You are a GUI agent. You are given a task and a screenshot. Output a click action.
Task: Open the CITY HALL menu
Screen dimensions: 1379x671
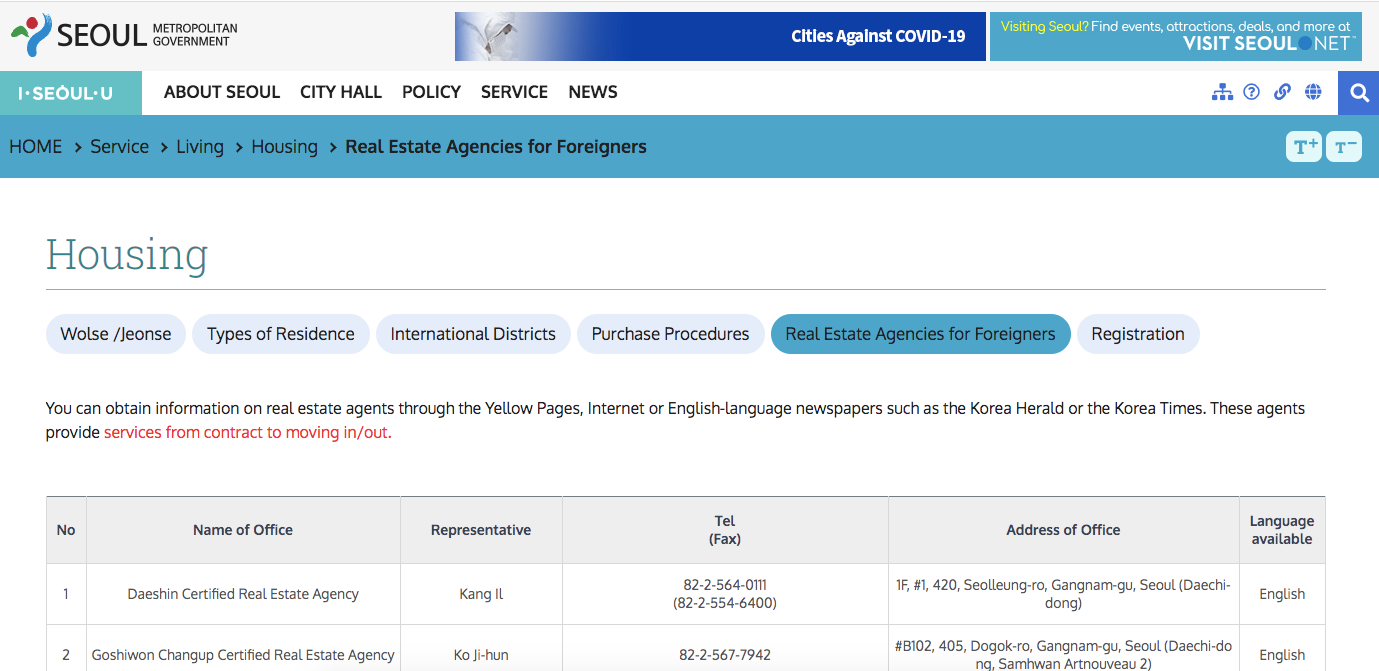click(340, 92)
